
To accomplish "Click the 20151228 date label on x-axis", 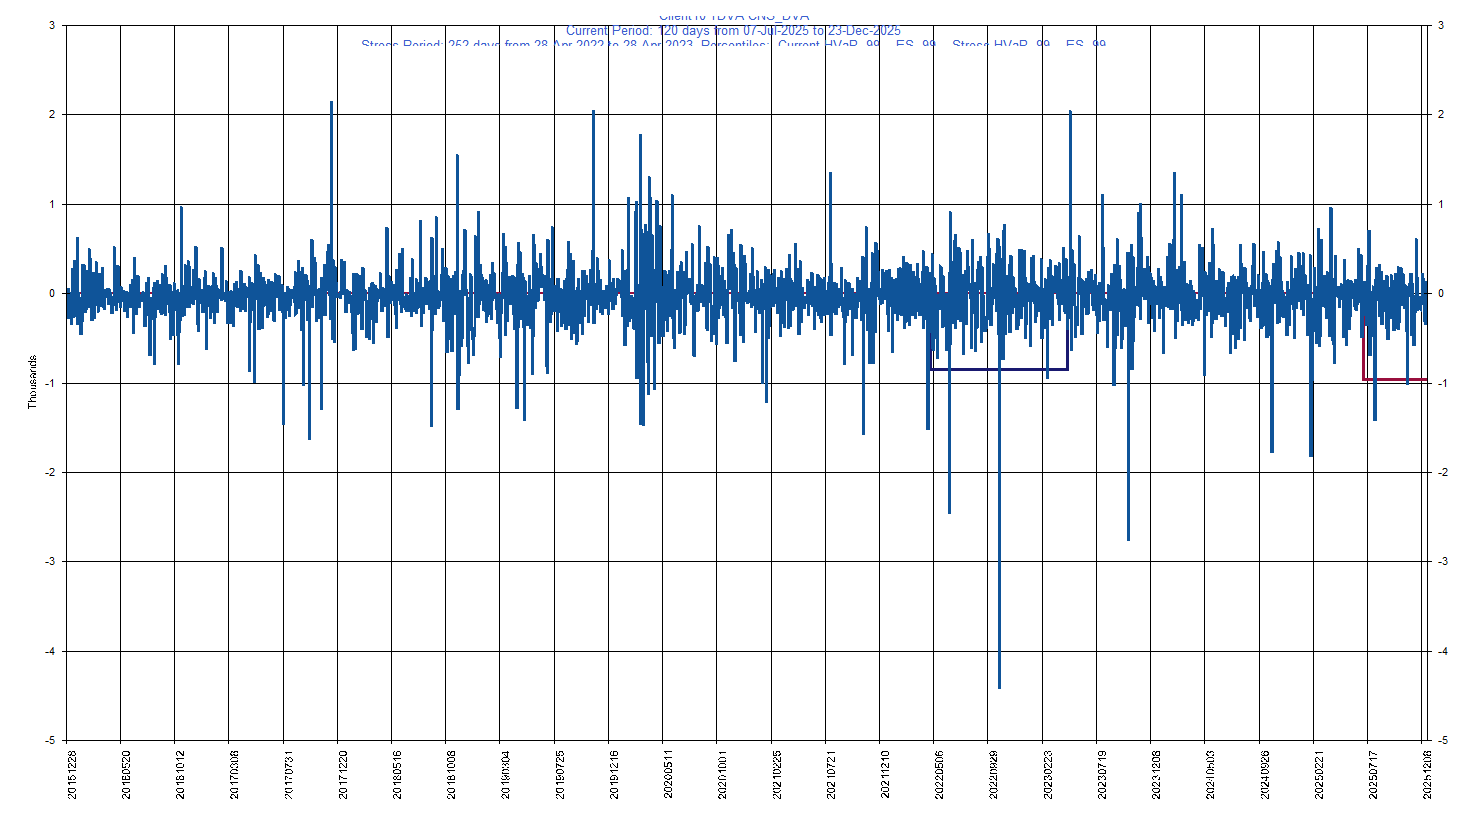I will pyautogui.click(x=72, y=773).
